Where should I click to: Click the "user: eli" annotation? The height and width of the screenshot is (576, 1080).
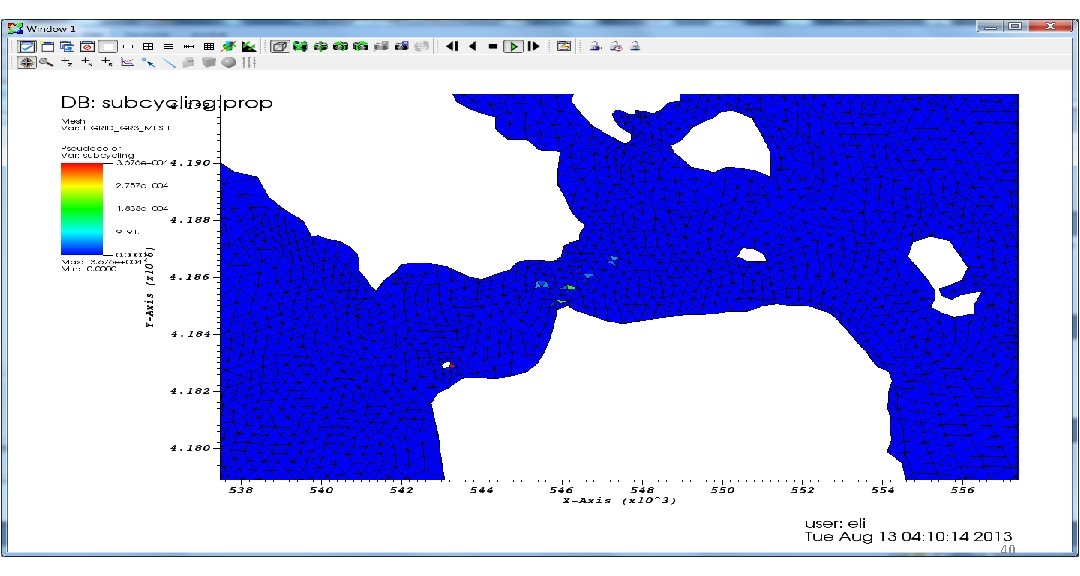[835, 524]
